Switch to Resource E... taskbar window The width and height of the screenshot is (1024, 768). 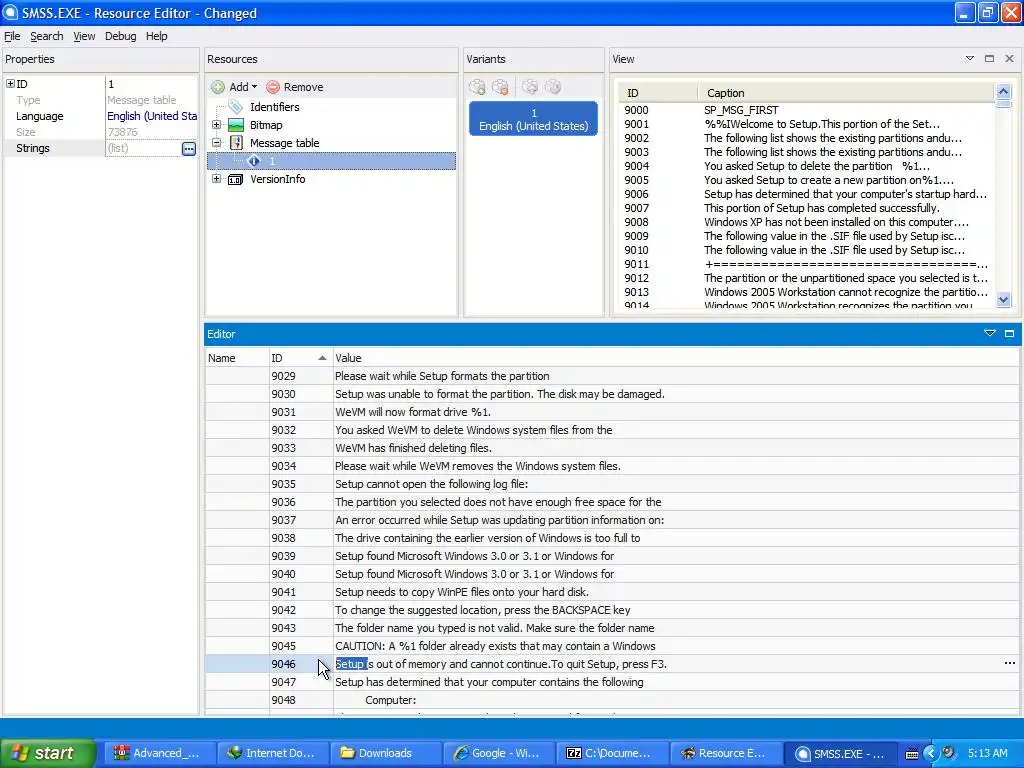(x=724, y=753)
